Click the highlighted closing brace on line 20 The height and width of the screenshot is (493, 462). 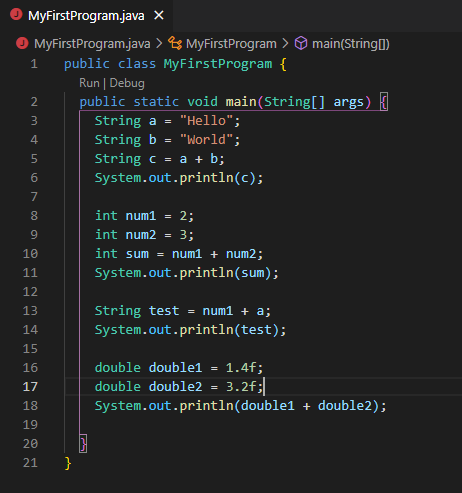click(x=83, y=444)
